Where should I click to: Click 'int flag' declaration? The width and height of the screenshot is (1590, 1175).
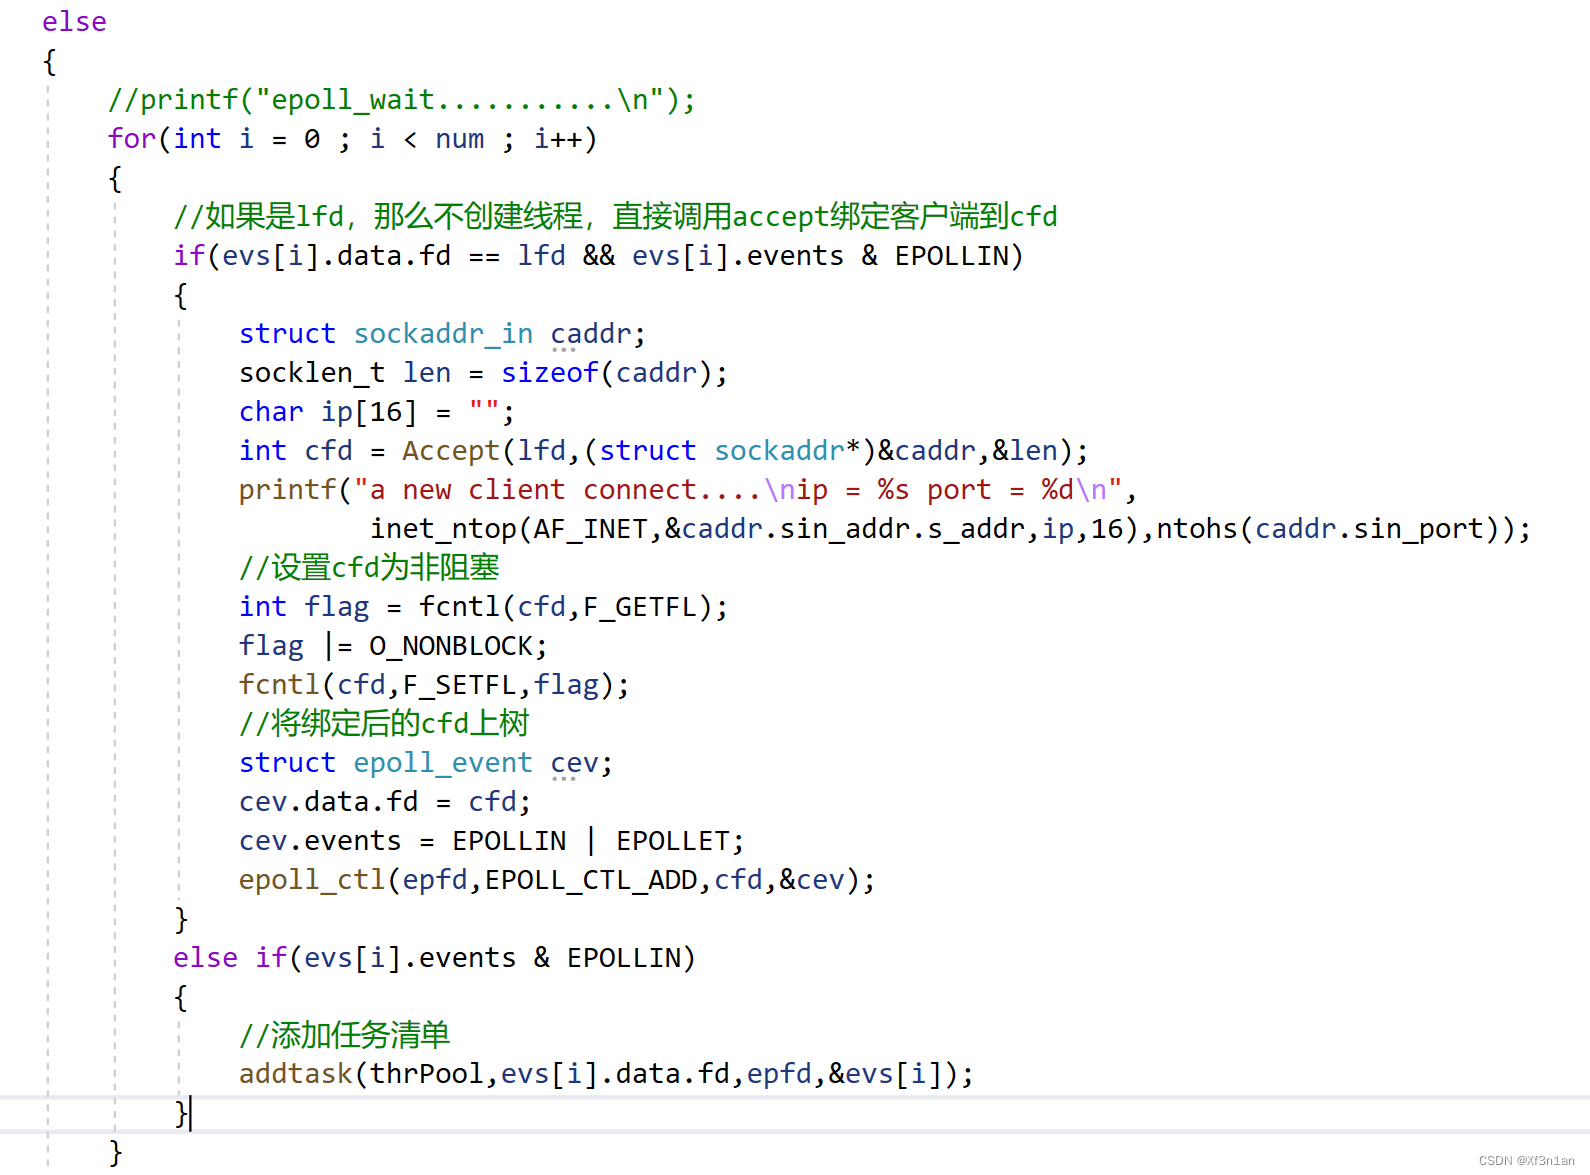pyautogui.click(x=304, y=607)
